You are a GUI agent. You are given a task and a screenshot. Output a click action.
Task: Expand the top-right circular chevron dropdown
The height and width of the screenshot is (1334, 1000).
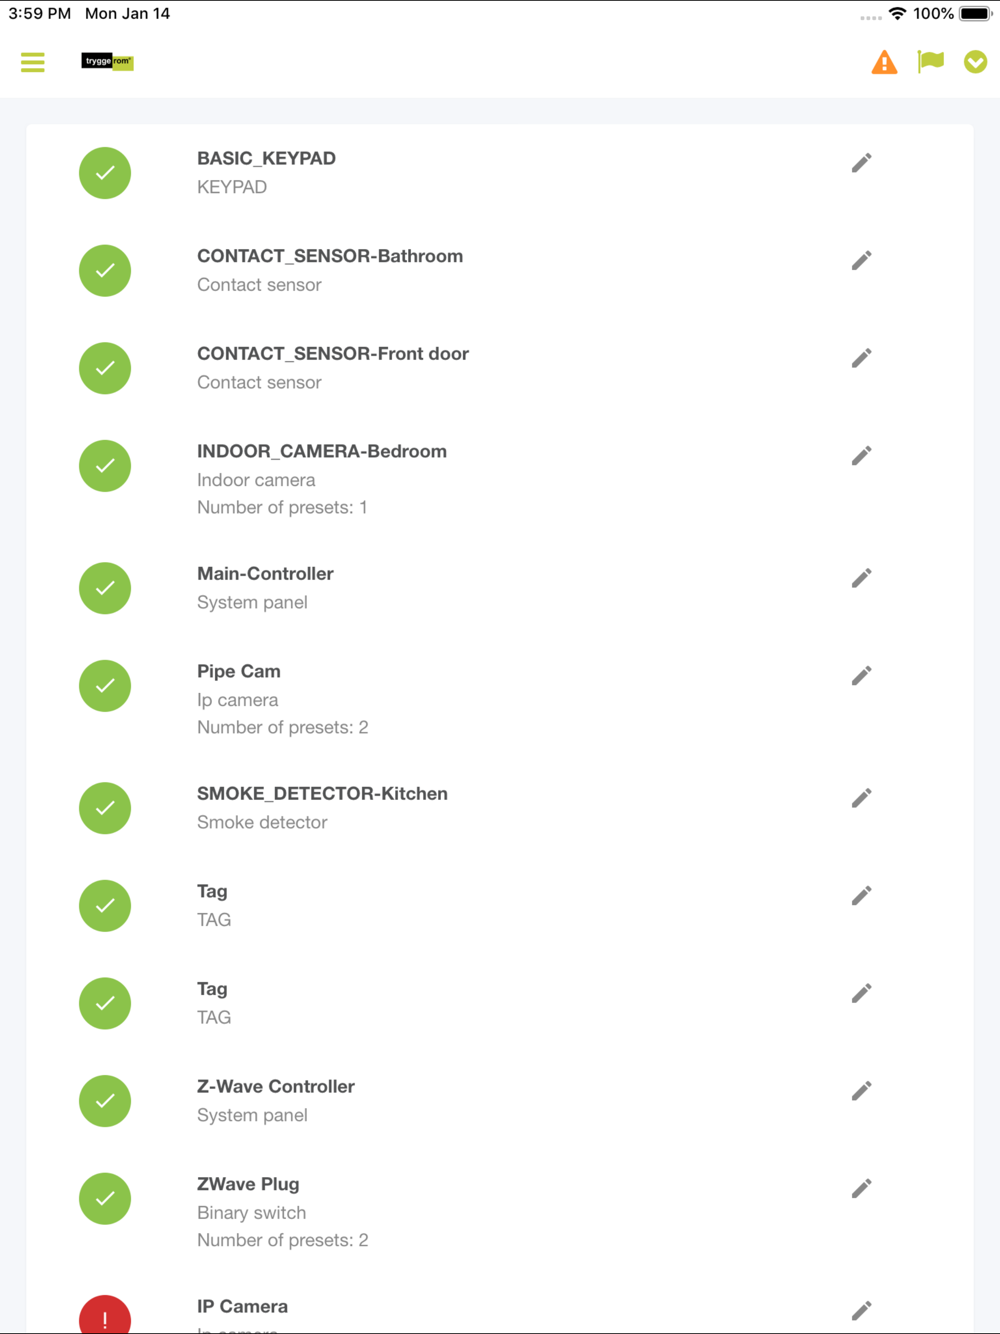[975, 62]
